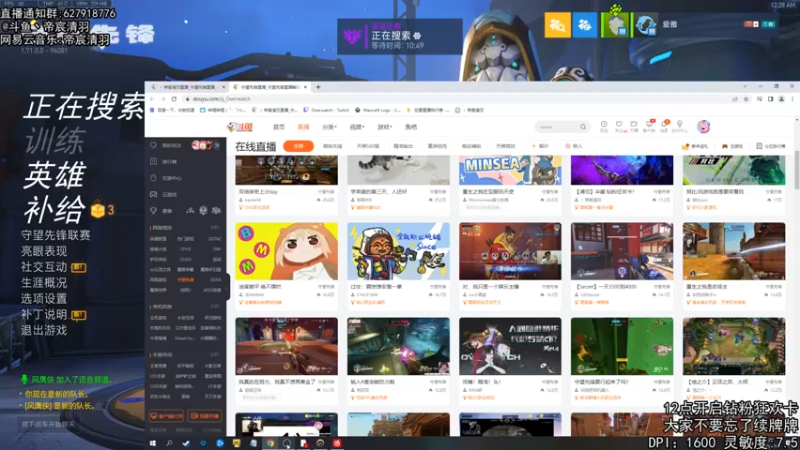Open 分区排行榜 link at right of filters
The height and width of the screenshot is (450, 800).
pos(771,146)
